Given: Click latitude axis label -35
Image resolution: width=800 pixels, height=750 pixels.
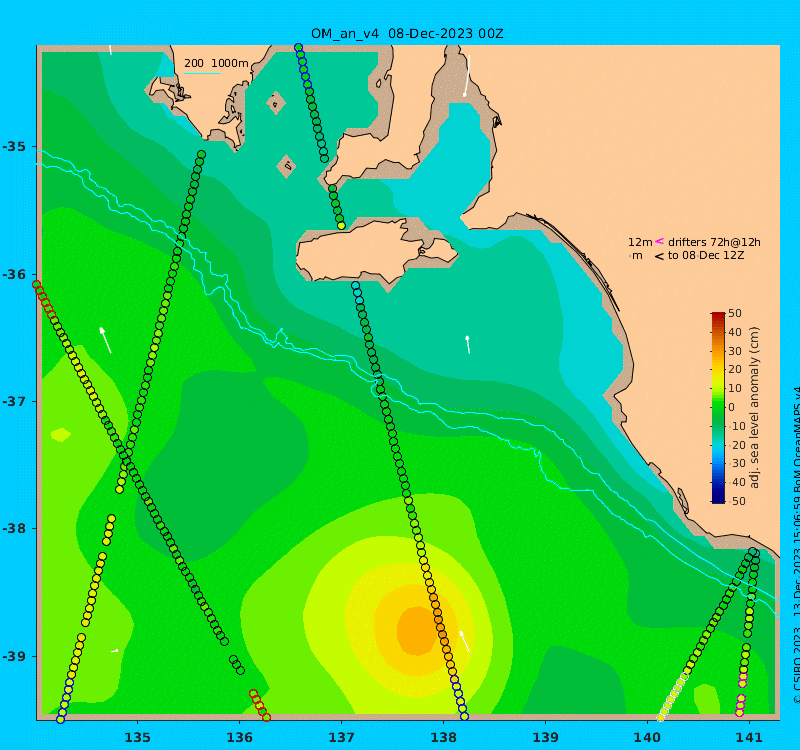Looking at the screenshot, I should 14,146.
